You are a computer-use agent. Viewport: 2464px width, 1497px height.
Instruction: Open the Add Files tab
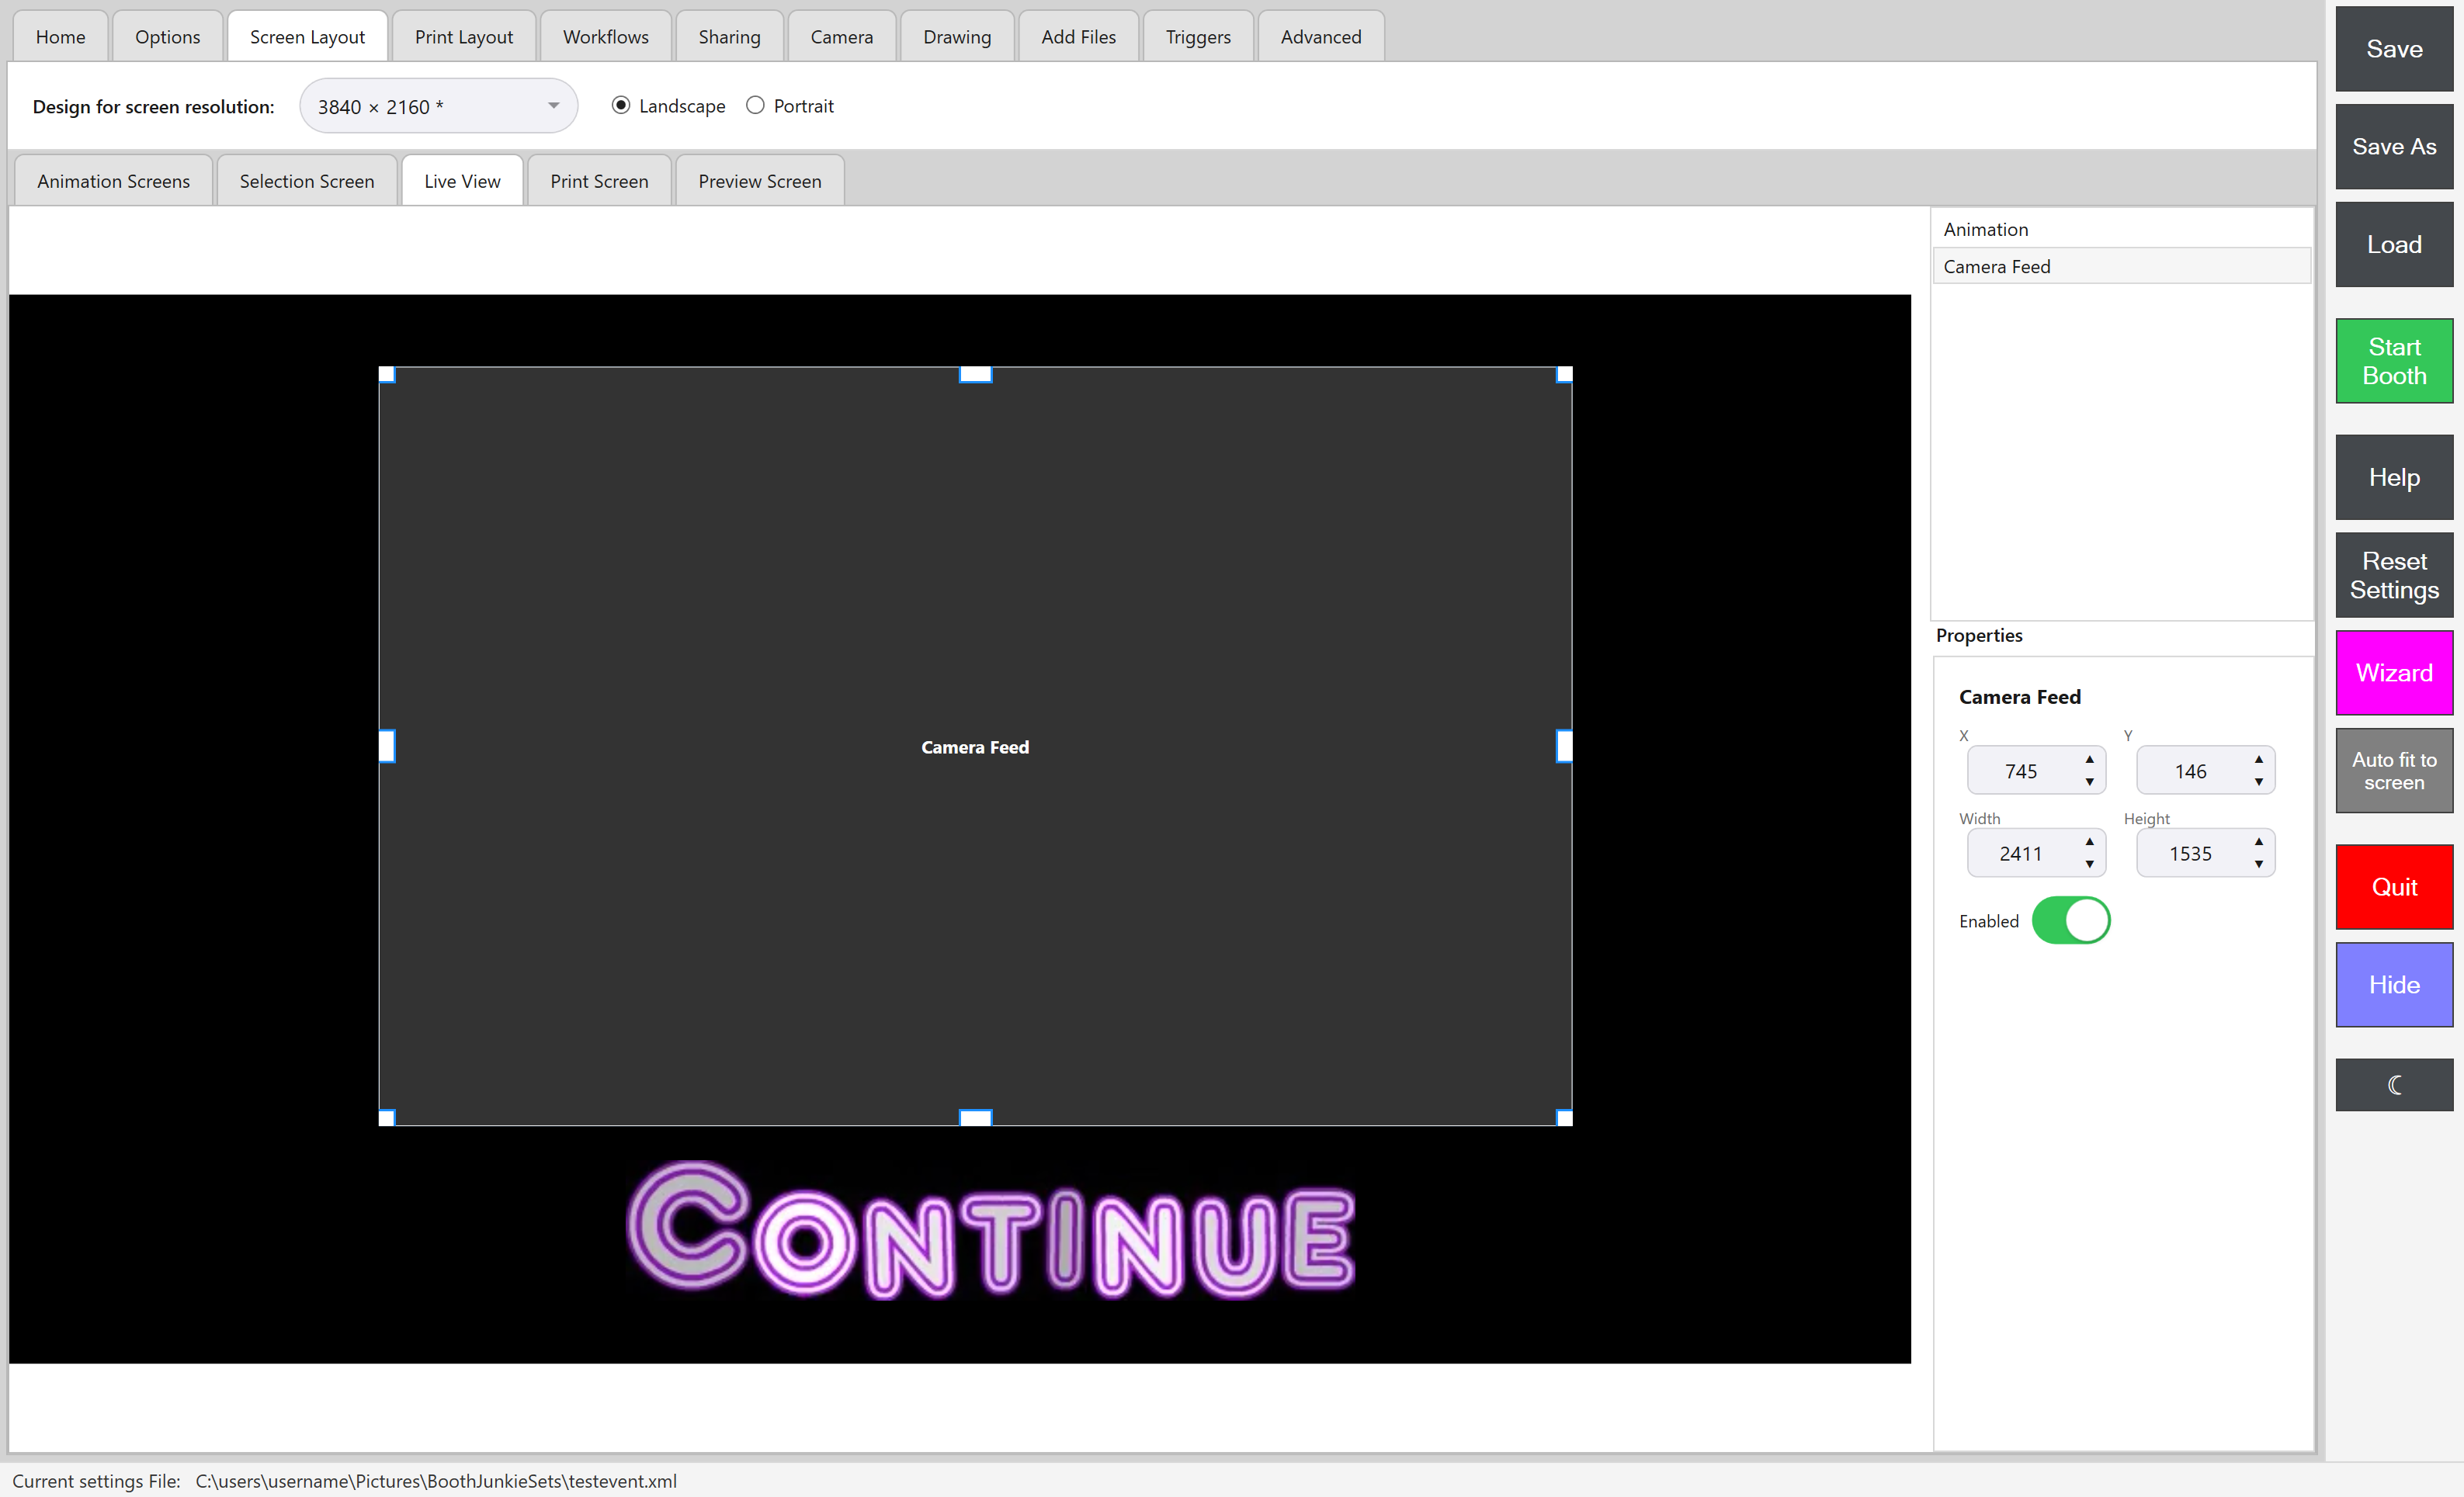1078,37
